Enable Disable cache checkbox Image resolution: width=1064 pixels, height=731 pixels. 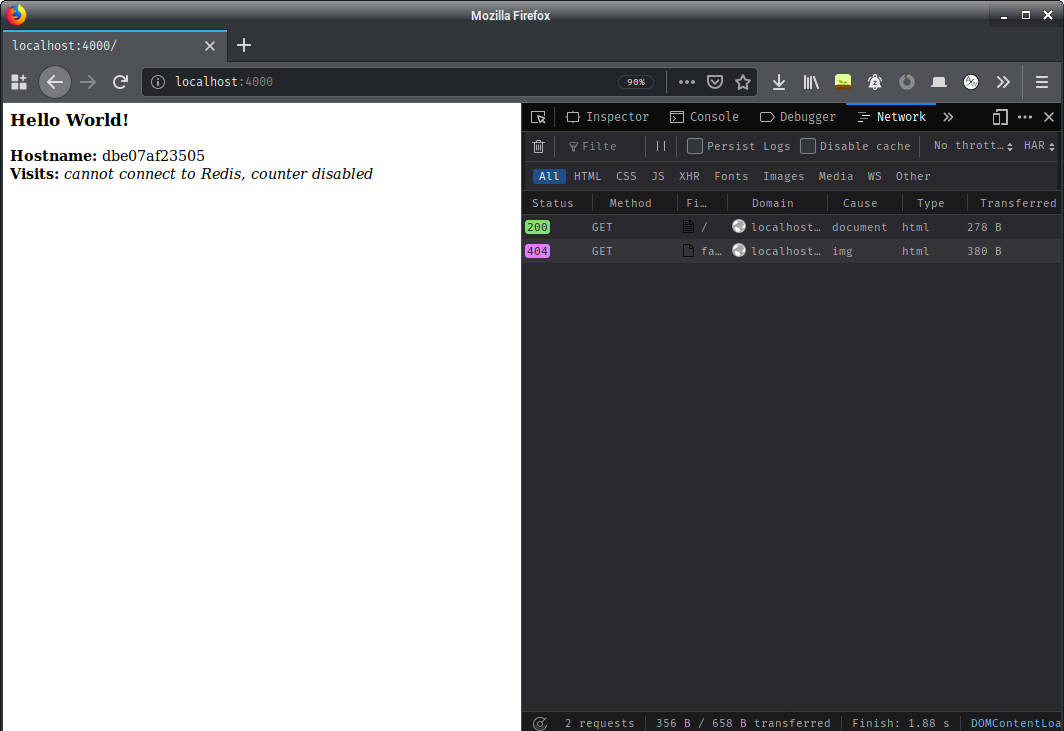point(808,146)
